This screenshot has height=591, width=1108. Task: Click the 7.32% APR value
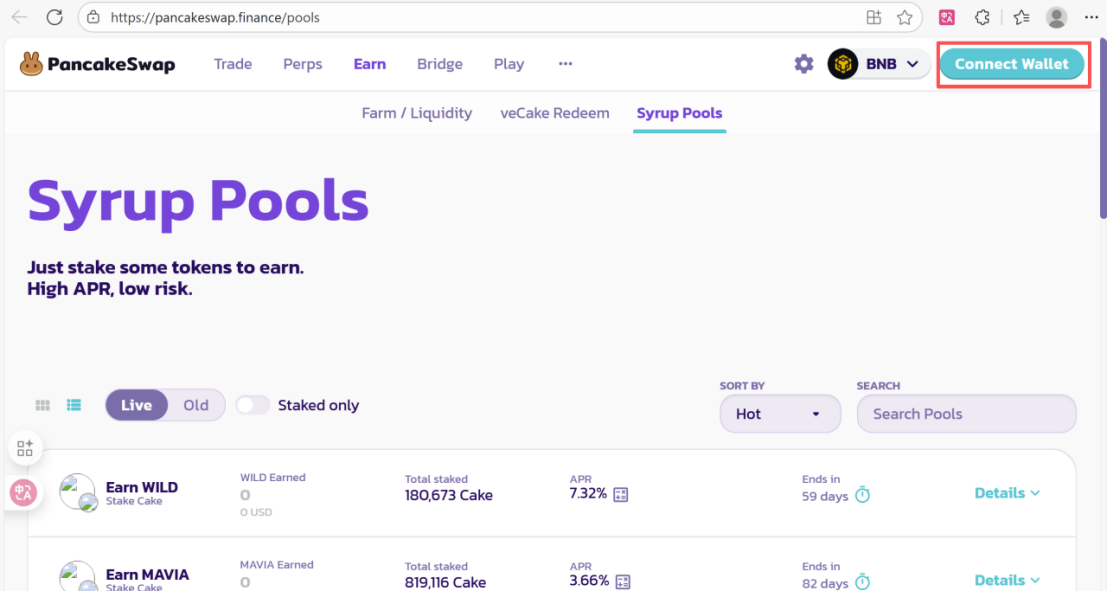588,493
